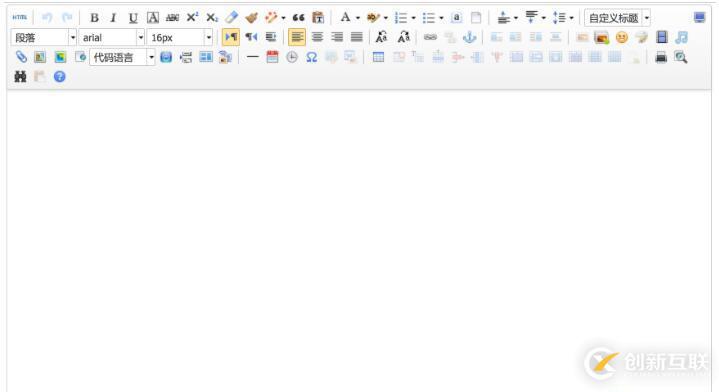Image resolution: width=719 pixels, height=392 pixels.
Task: Insert a table with the table icon
Action: (x=378, y=57)
